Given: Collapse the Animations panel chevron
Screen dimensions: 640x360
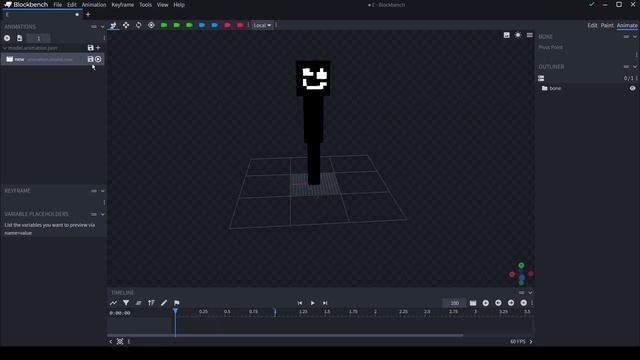Looking at the screenshot, I should (102, 27).
